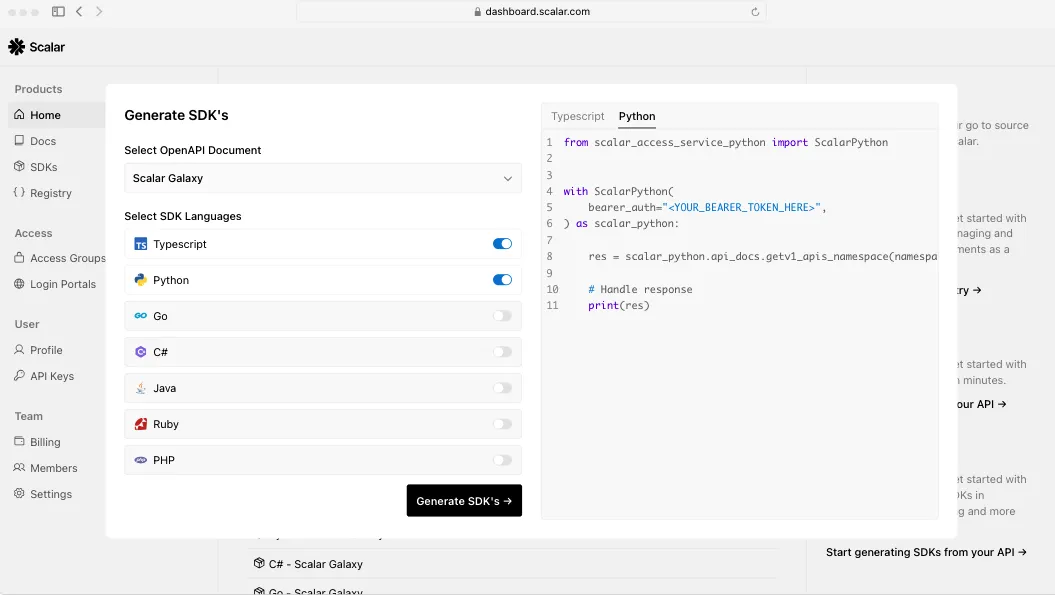Screen dimensions: 1055x595
Task: Click the Settings gear icon
Action: (x=20, y=494)
